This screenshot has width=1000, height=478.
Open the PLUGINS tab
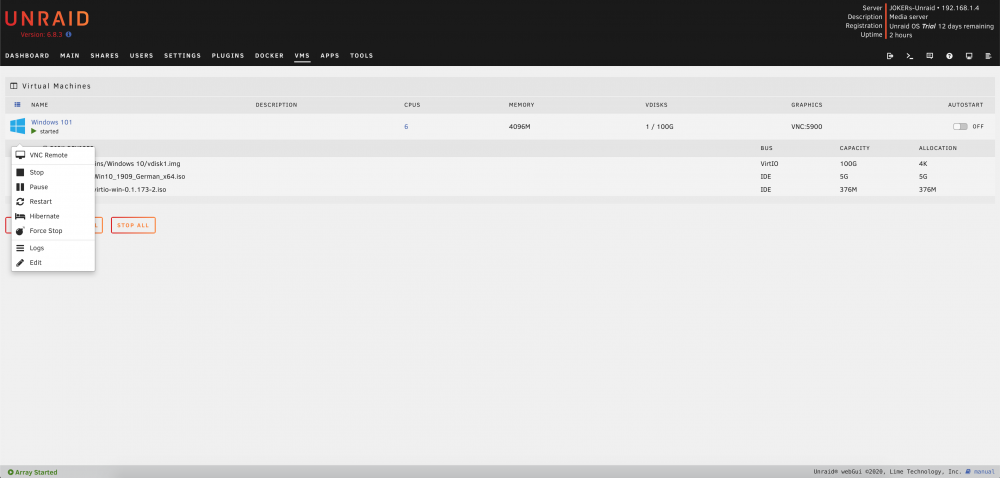[x=228, y=56]
